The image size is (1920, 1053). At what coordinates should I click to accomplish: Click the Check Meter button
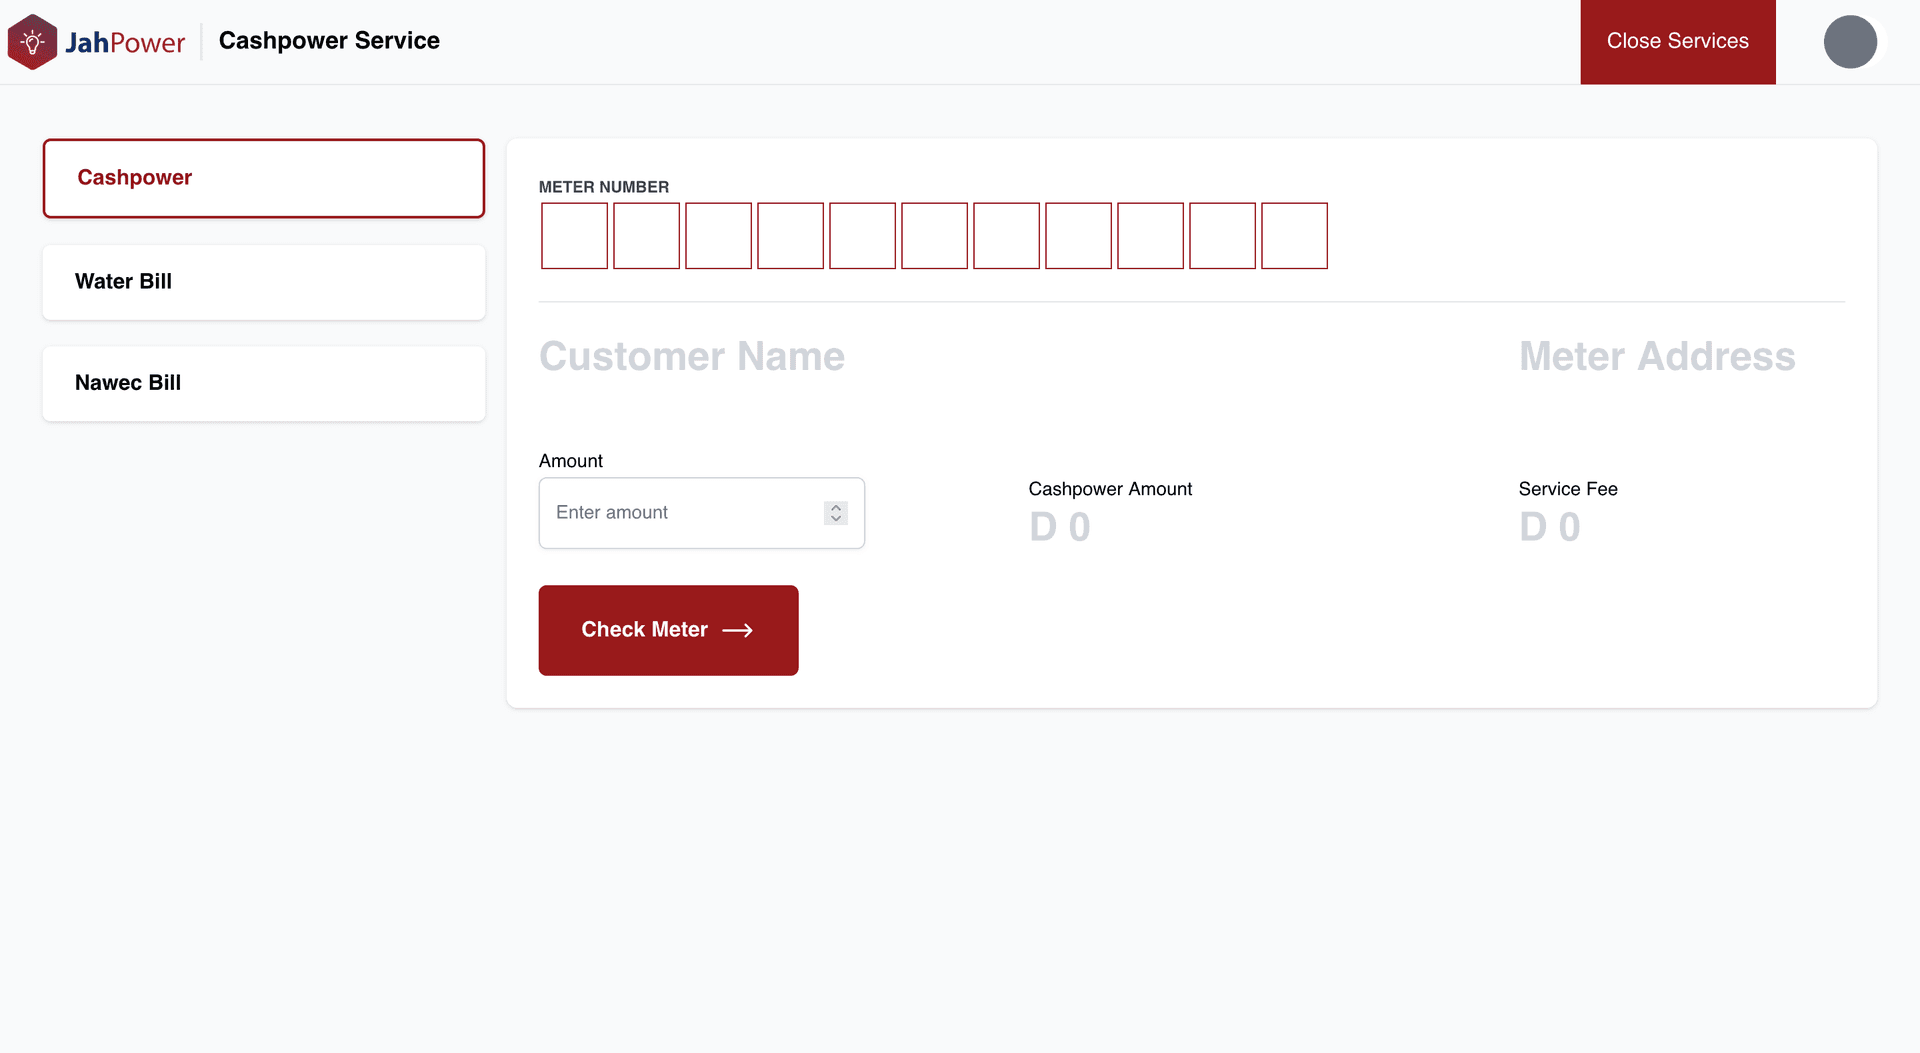click(668, 630)
